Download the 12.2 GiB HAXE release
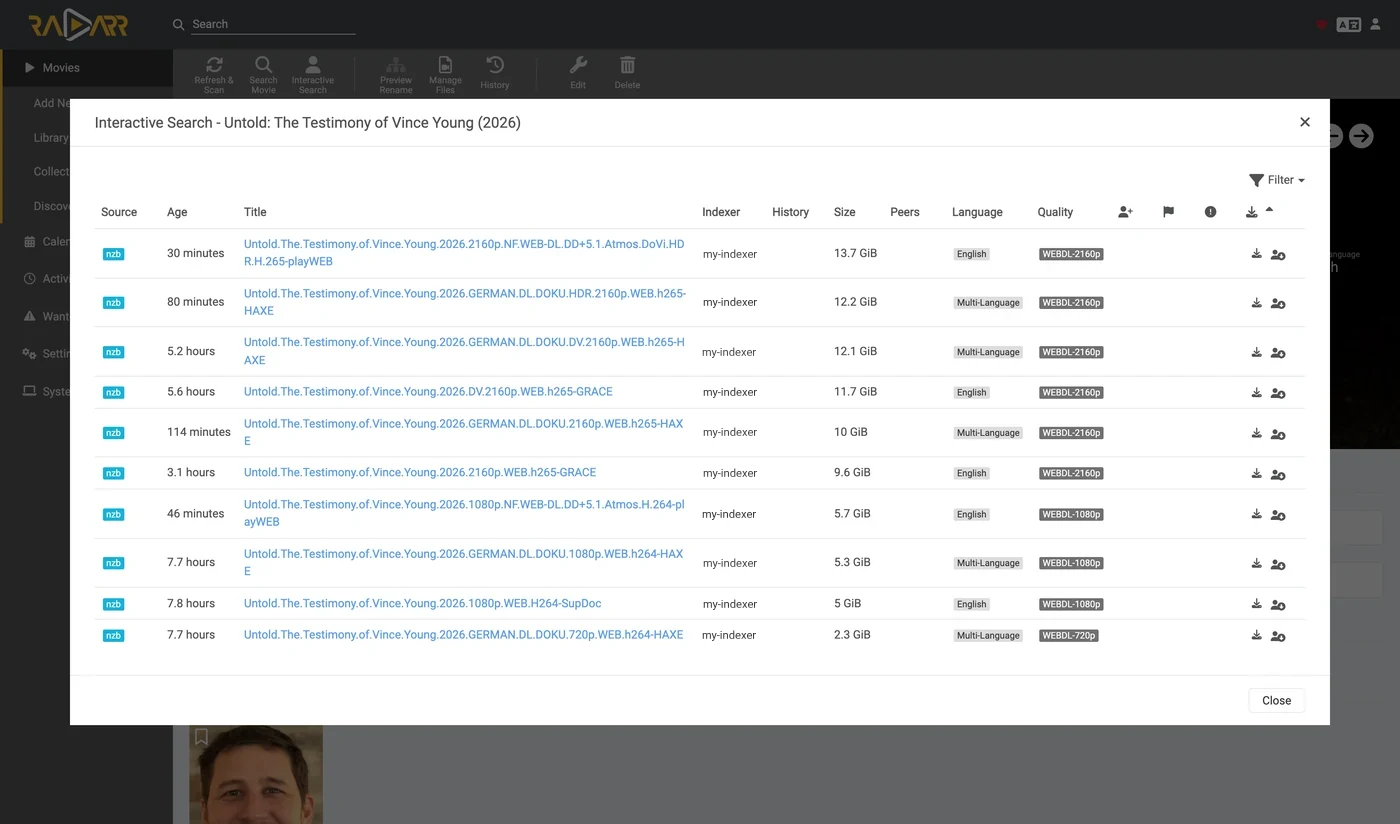Image resolution: width=1400 pixels, height=824 pixels. click(x=1256, y=303)
